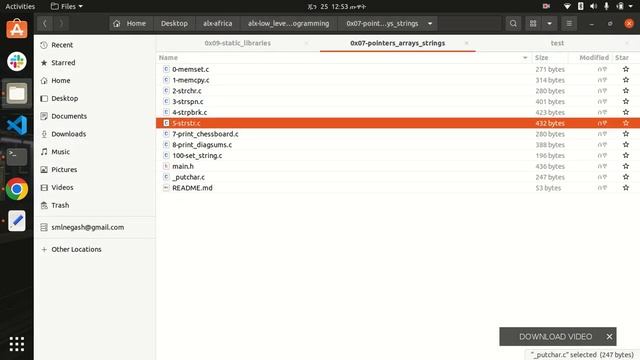Screen dimensions: 640x360
Task: Open Activities overview
Action: [x=20, y=6]
